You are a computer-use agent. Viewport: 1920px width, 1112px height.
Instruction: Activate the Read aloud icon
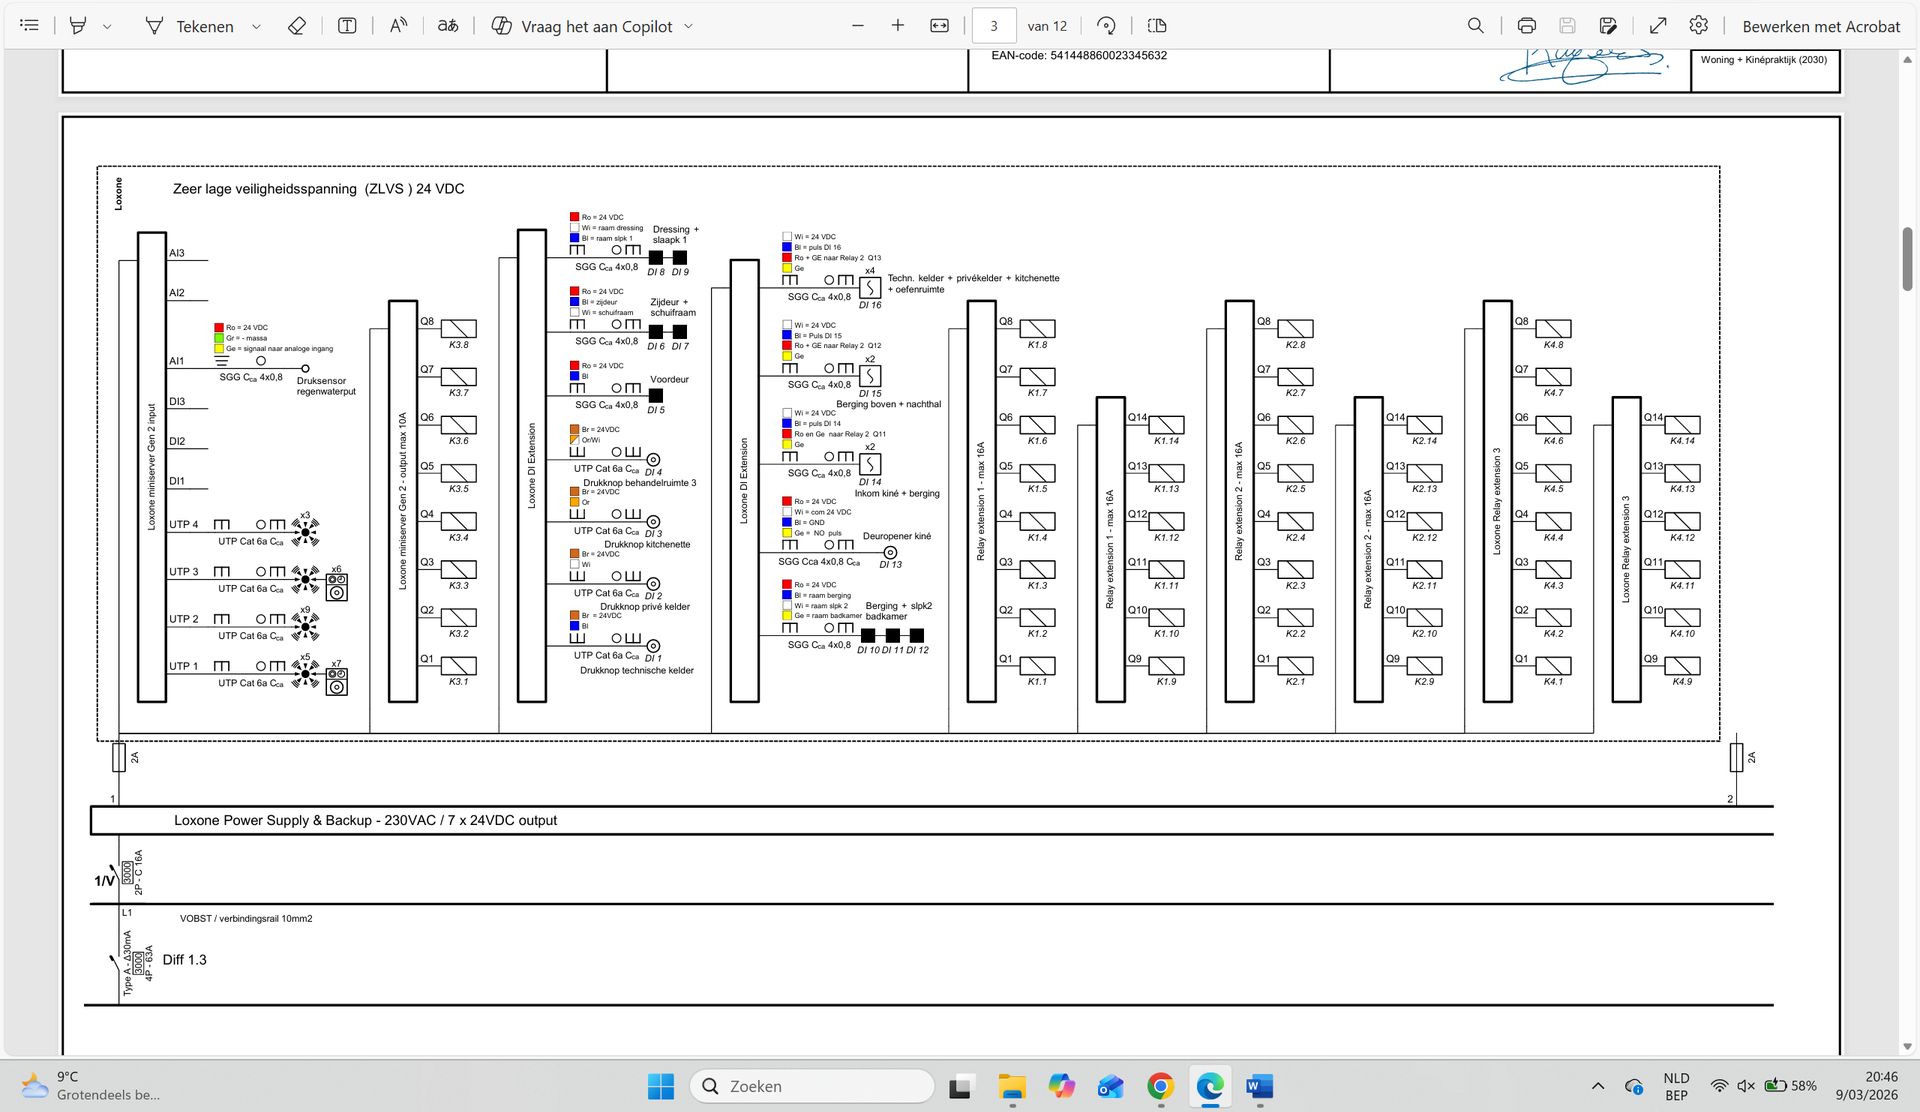pos(398,26)
